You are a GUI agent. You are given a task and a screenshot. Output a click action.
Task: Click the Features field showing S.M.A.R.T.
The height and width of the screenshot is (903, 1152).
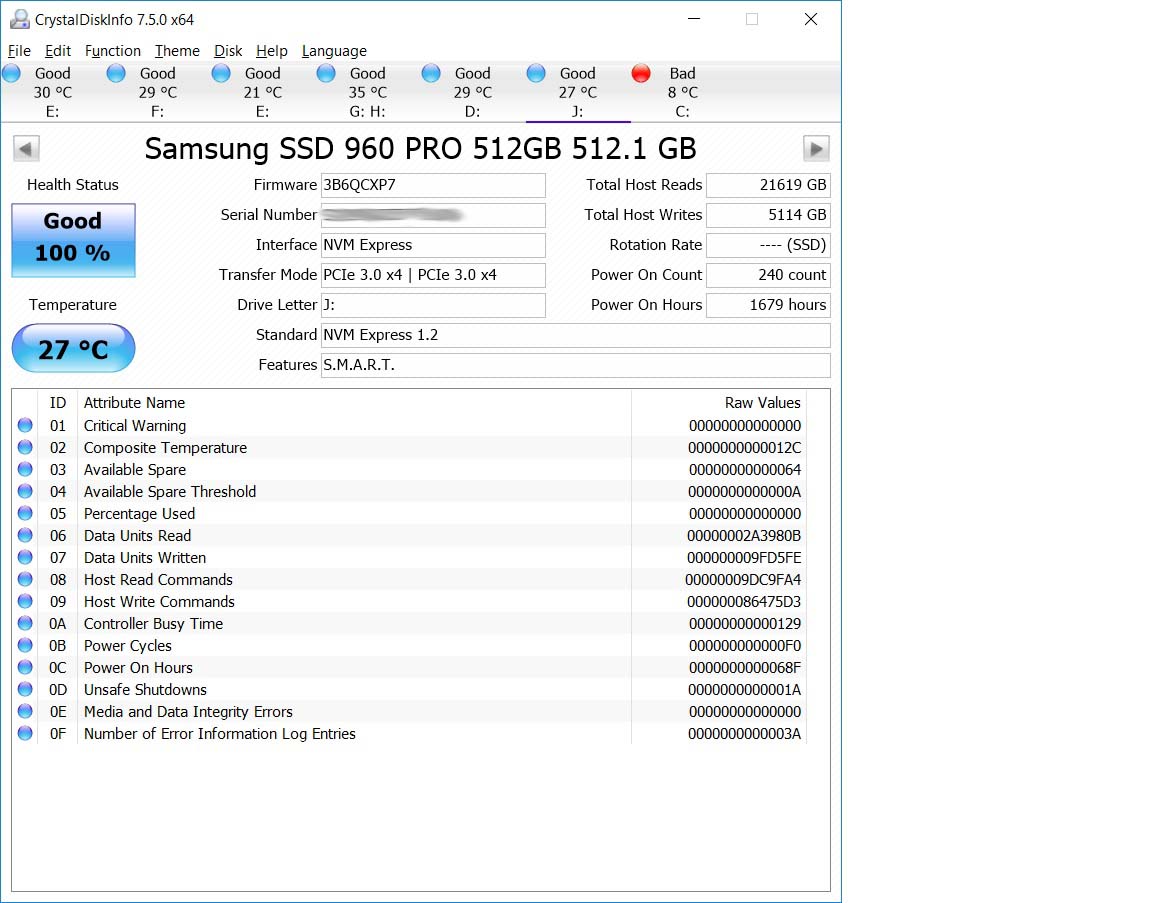click(576, 365)
